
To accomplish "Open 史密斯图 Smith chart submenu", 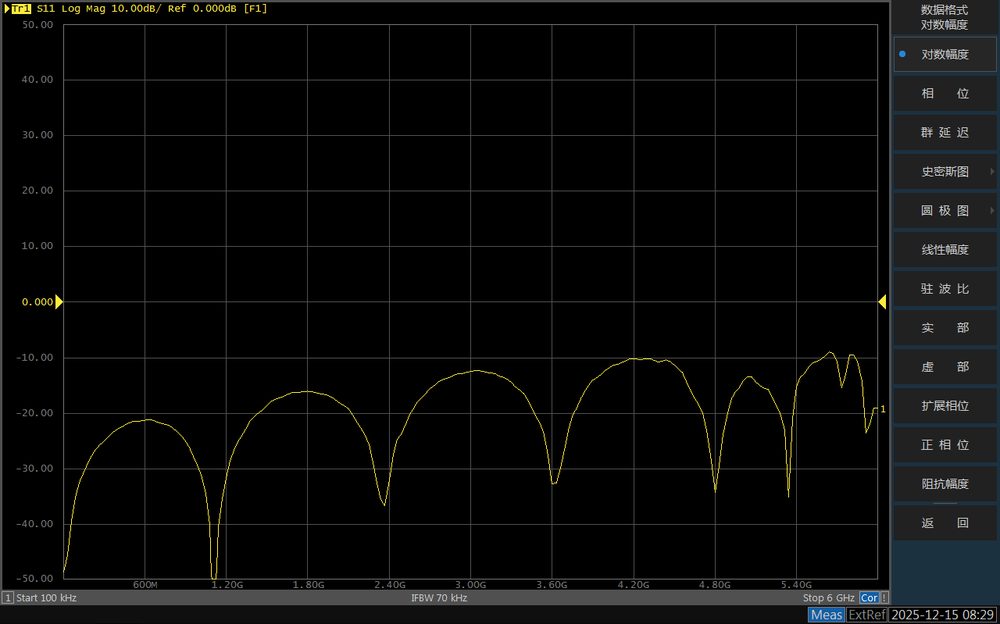I will click(945, 172).
